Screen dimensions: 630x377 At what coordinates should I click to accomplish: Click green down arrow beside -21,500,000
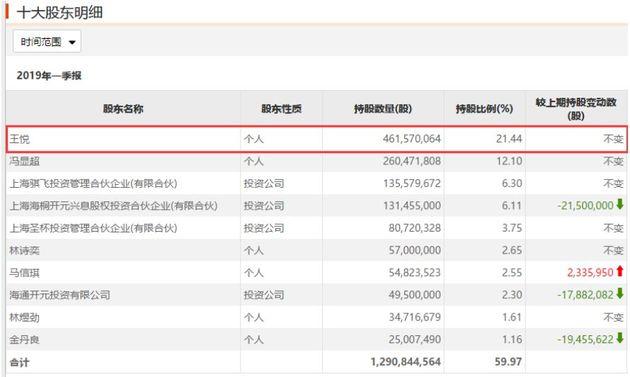click(x=620, y=204)
